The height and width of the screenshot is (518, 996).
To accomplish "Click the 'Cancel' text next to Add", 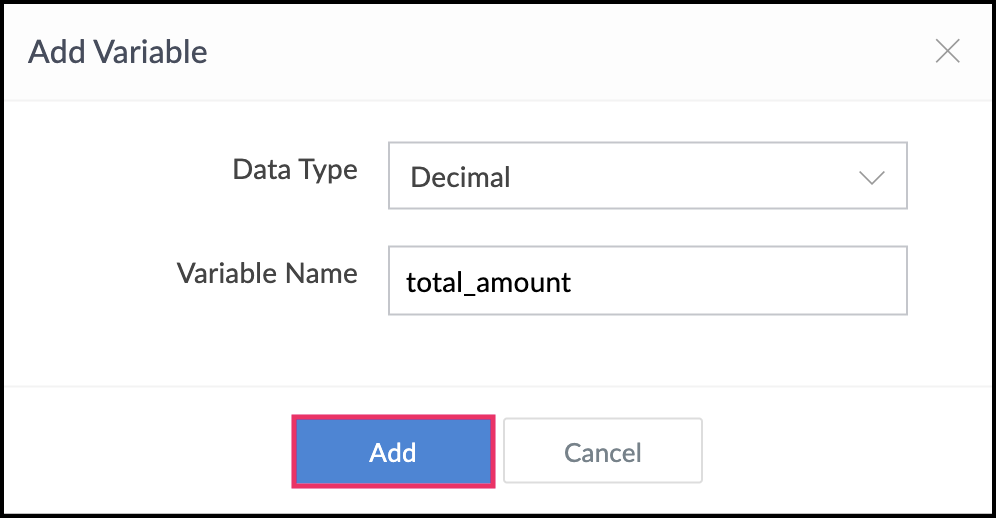I will 603,453.
